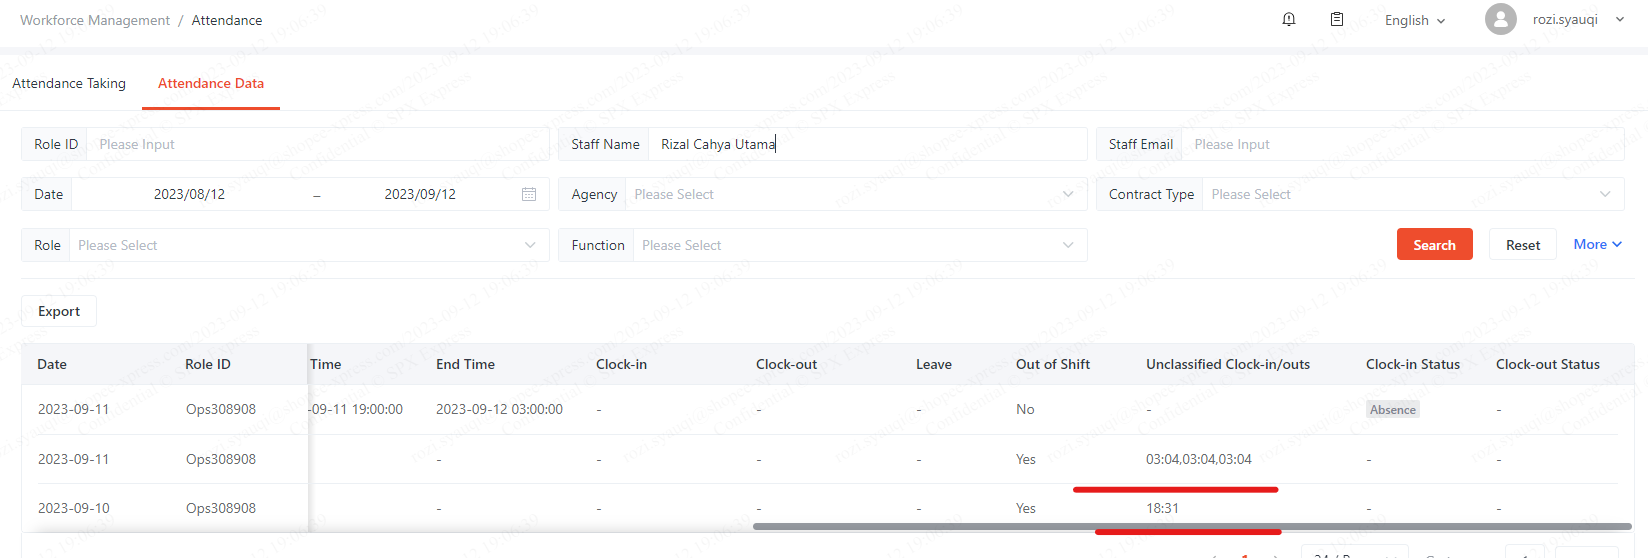Click the red Search button
This screenshot has height=558, width=1648.
[x=1434, y=245]
